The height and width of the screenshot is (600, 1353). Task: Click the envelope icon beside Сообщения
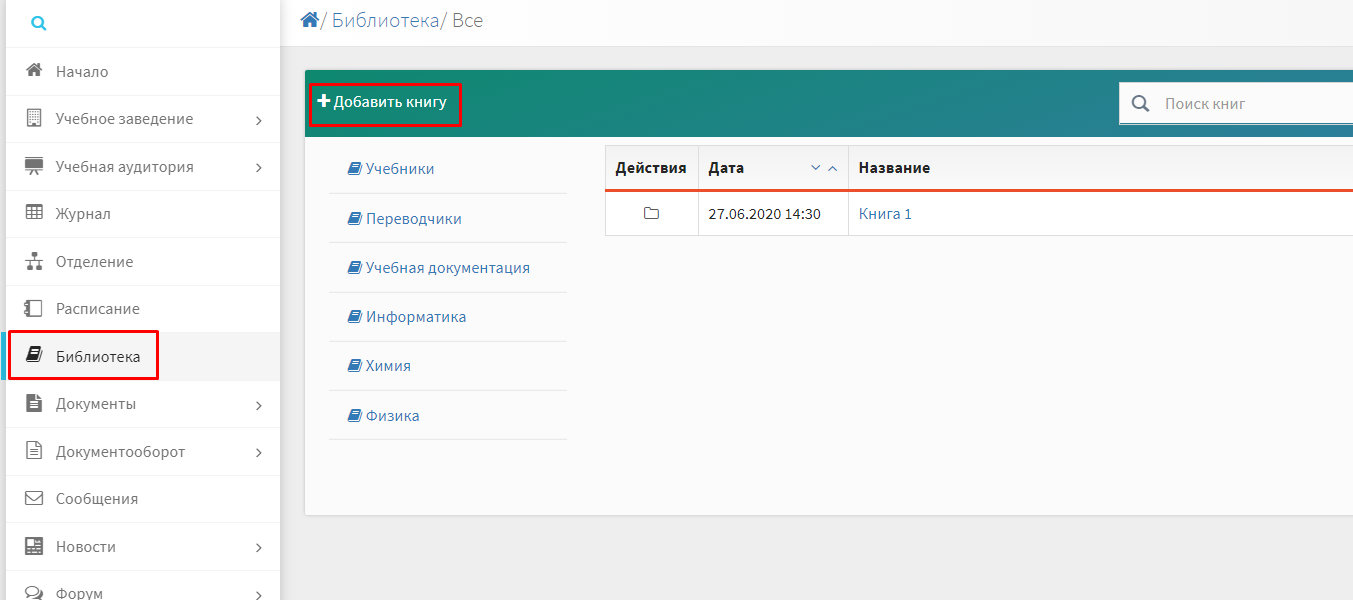point(34,498)
